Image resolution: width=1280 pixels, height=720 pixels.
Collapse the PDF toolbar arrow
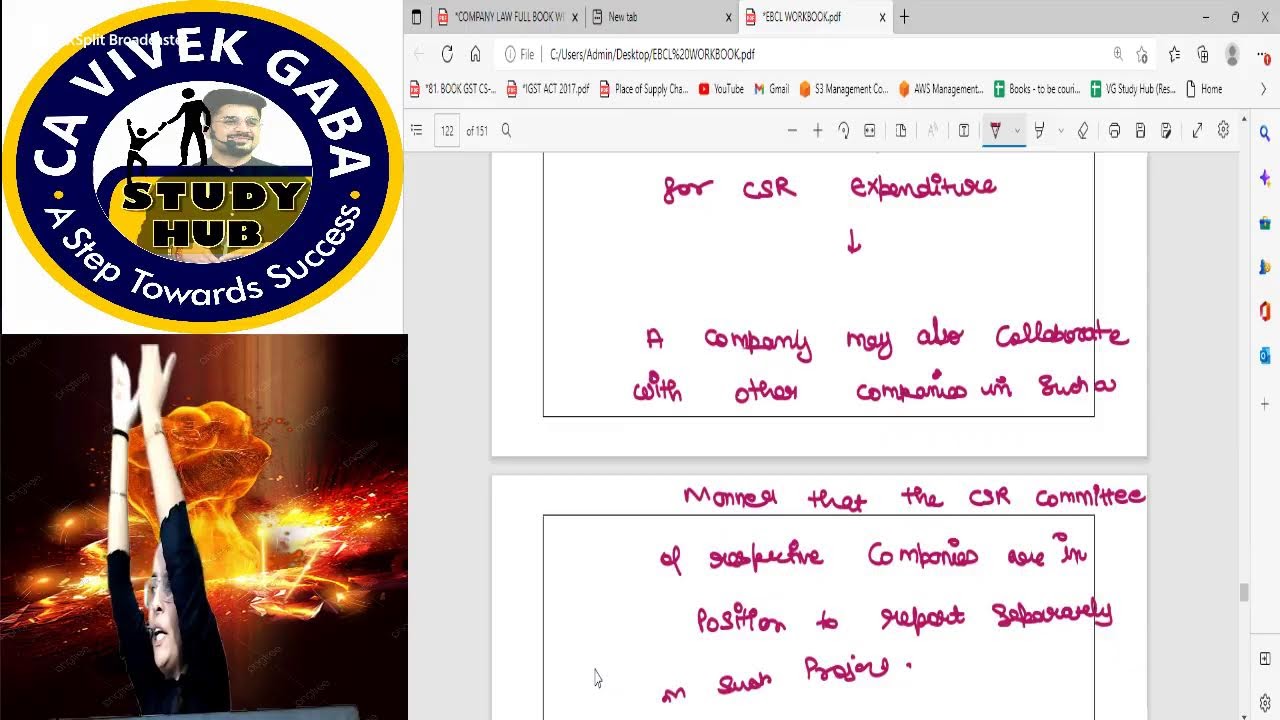(x=1244, y=119)
